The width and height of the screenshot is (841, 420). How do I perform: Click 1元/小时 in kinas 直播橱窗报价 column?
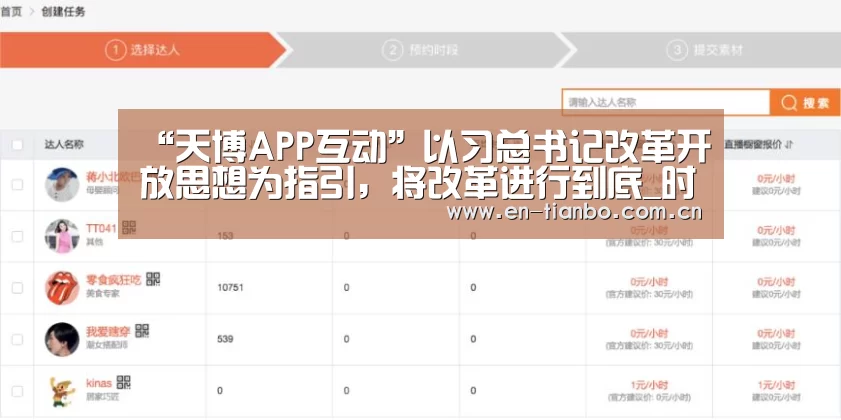776,385
